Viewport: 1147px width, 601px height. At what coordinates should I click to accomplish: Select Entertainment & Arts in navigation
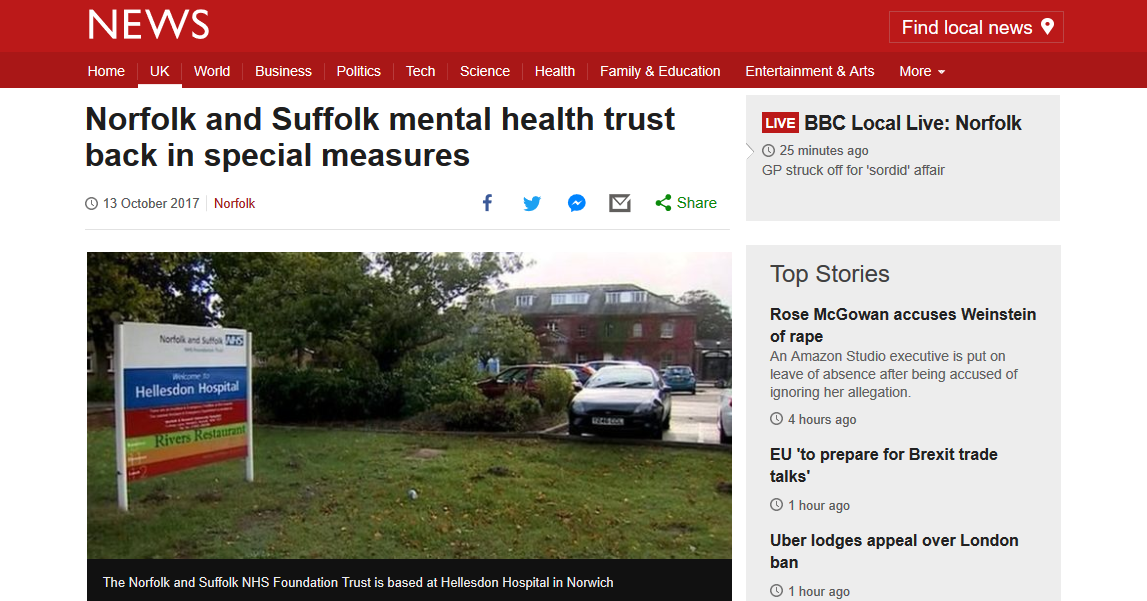click(809, 71)
